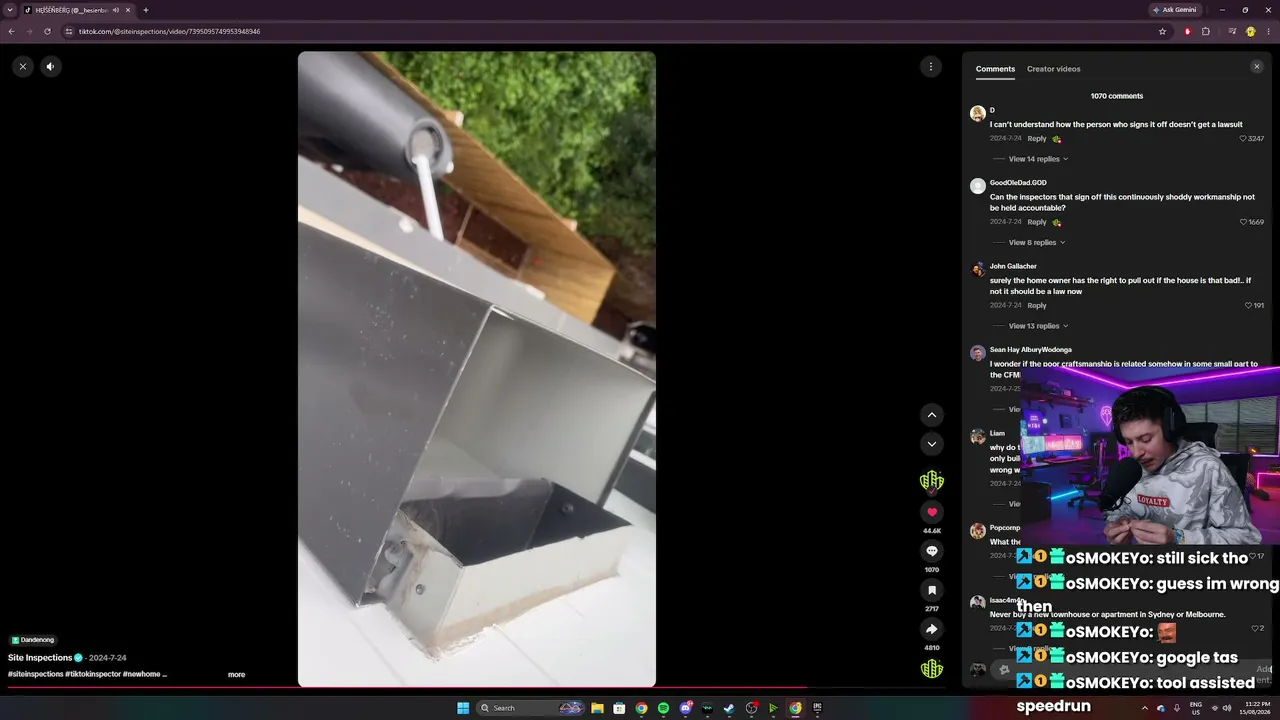Expand 'View 13 replies' under John Gallacher
The width and height of the screenshot is (1280, 720).
pyautogui.click(x=1038, y=326)
